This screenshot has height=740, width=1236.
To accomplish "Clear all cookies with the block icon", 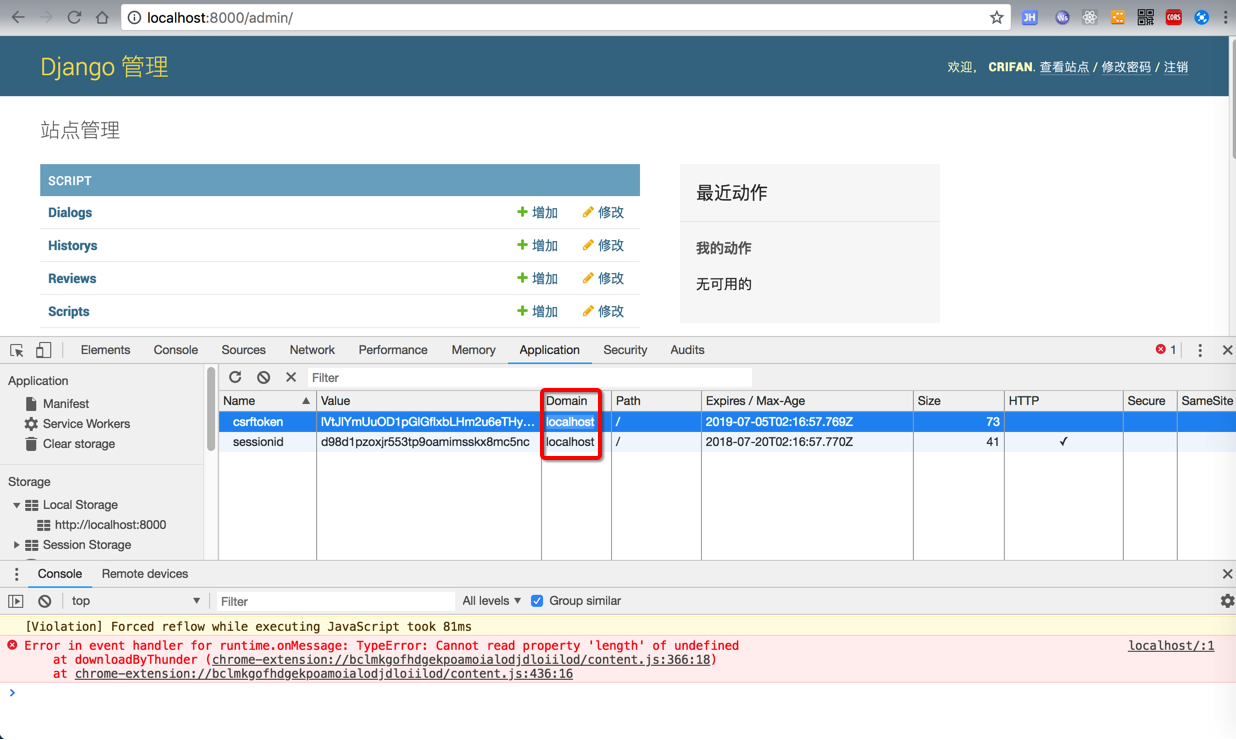I will [x=263, y=377].
